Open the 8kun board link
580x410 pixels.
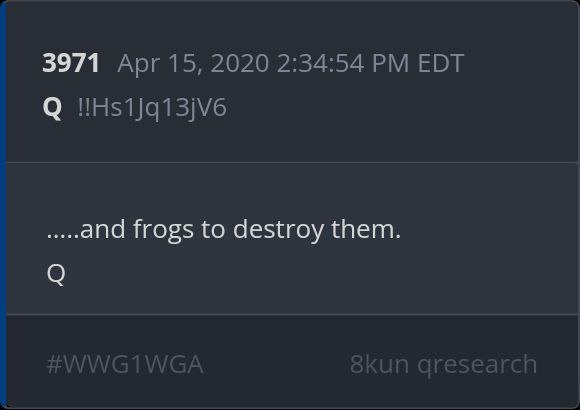pos(379,364)
